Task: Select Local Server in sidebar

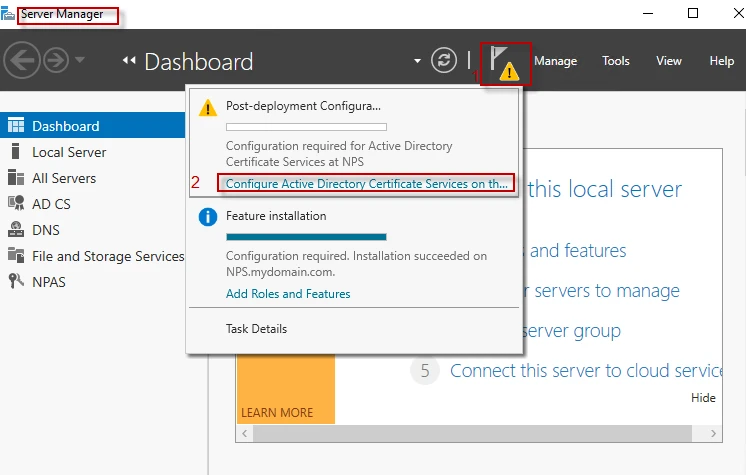Action: click(x=68, y=152)
